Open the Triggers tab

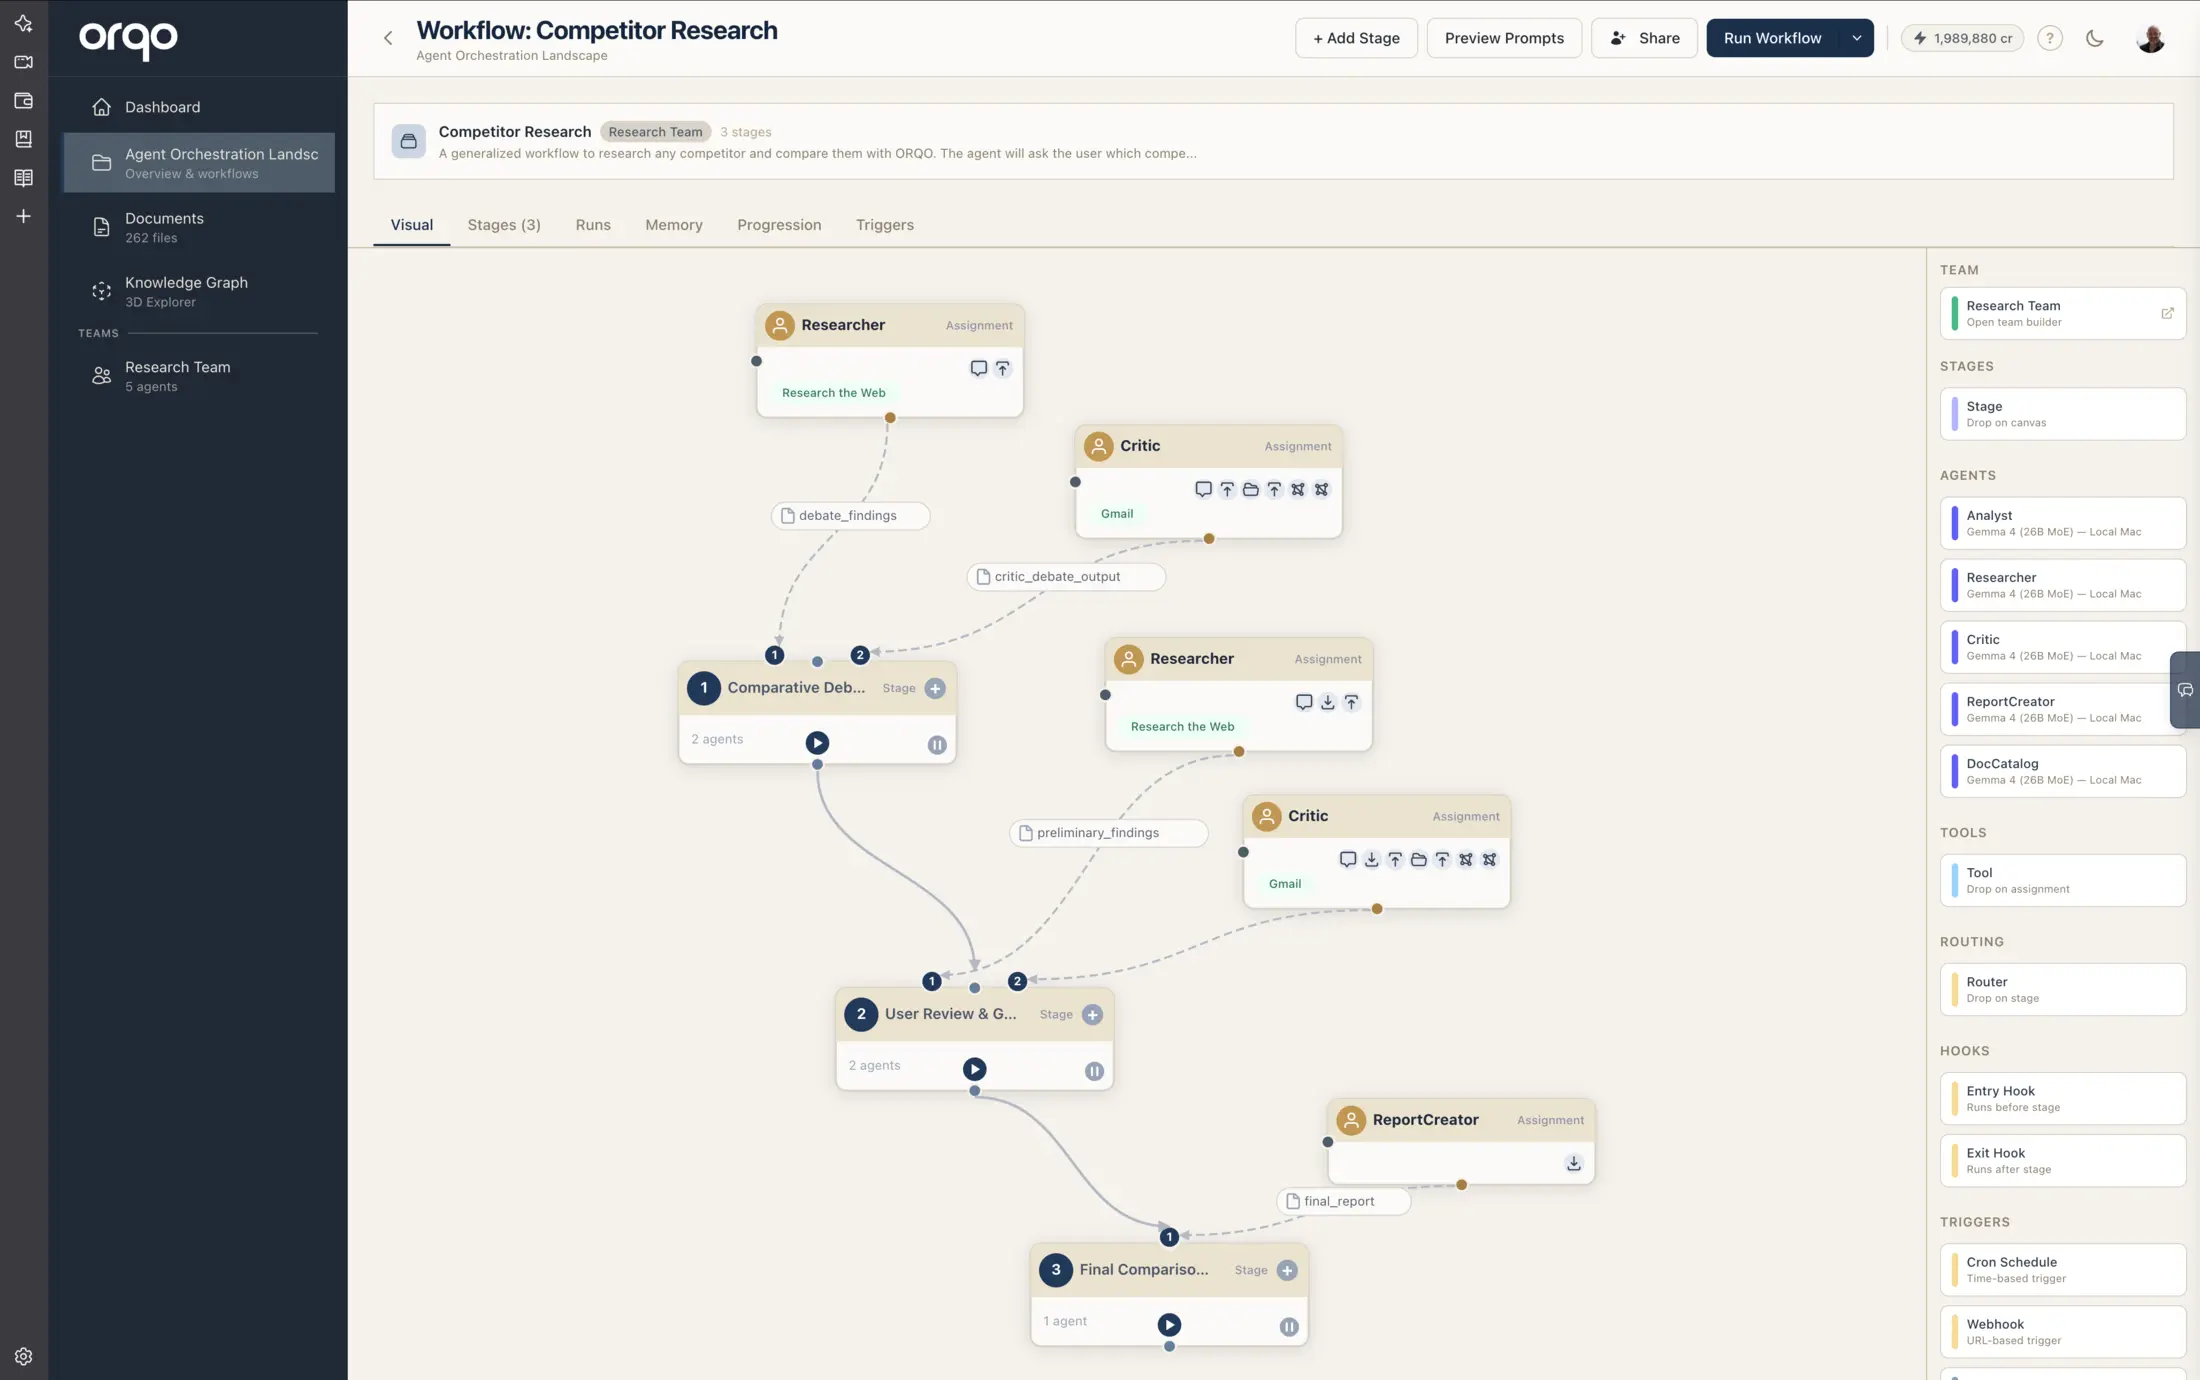(885, 225)
